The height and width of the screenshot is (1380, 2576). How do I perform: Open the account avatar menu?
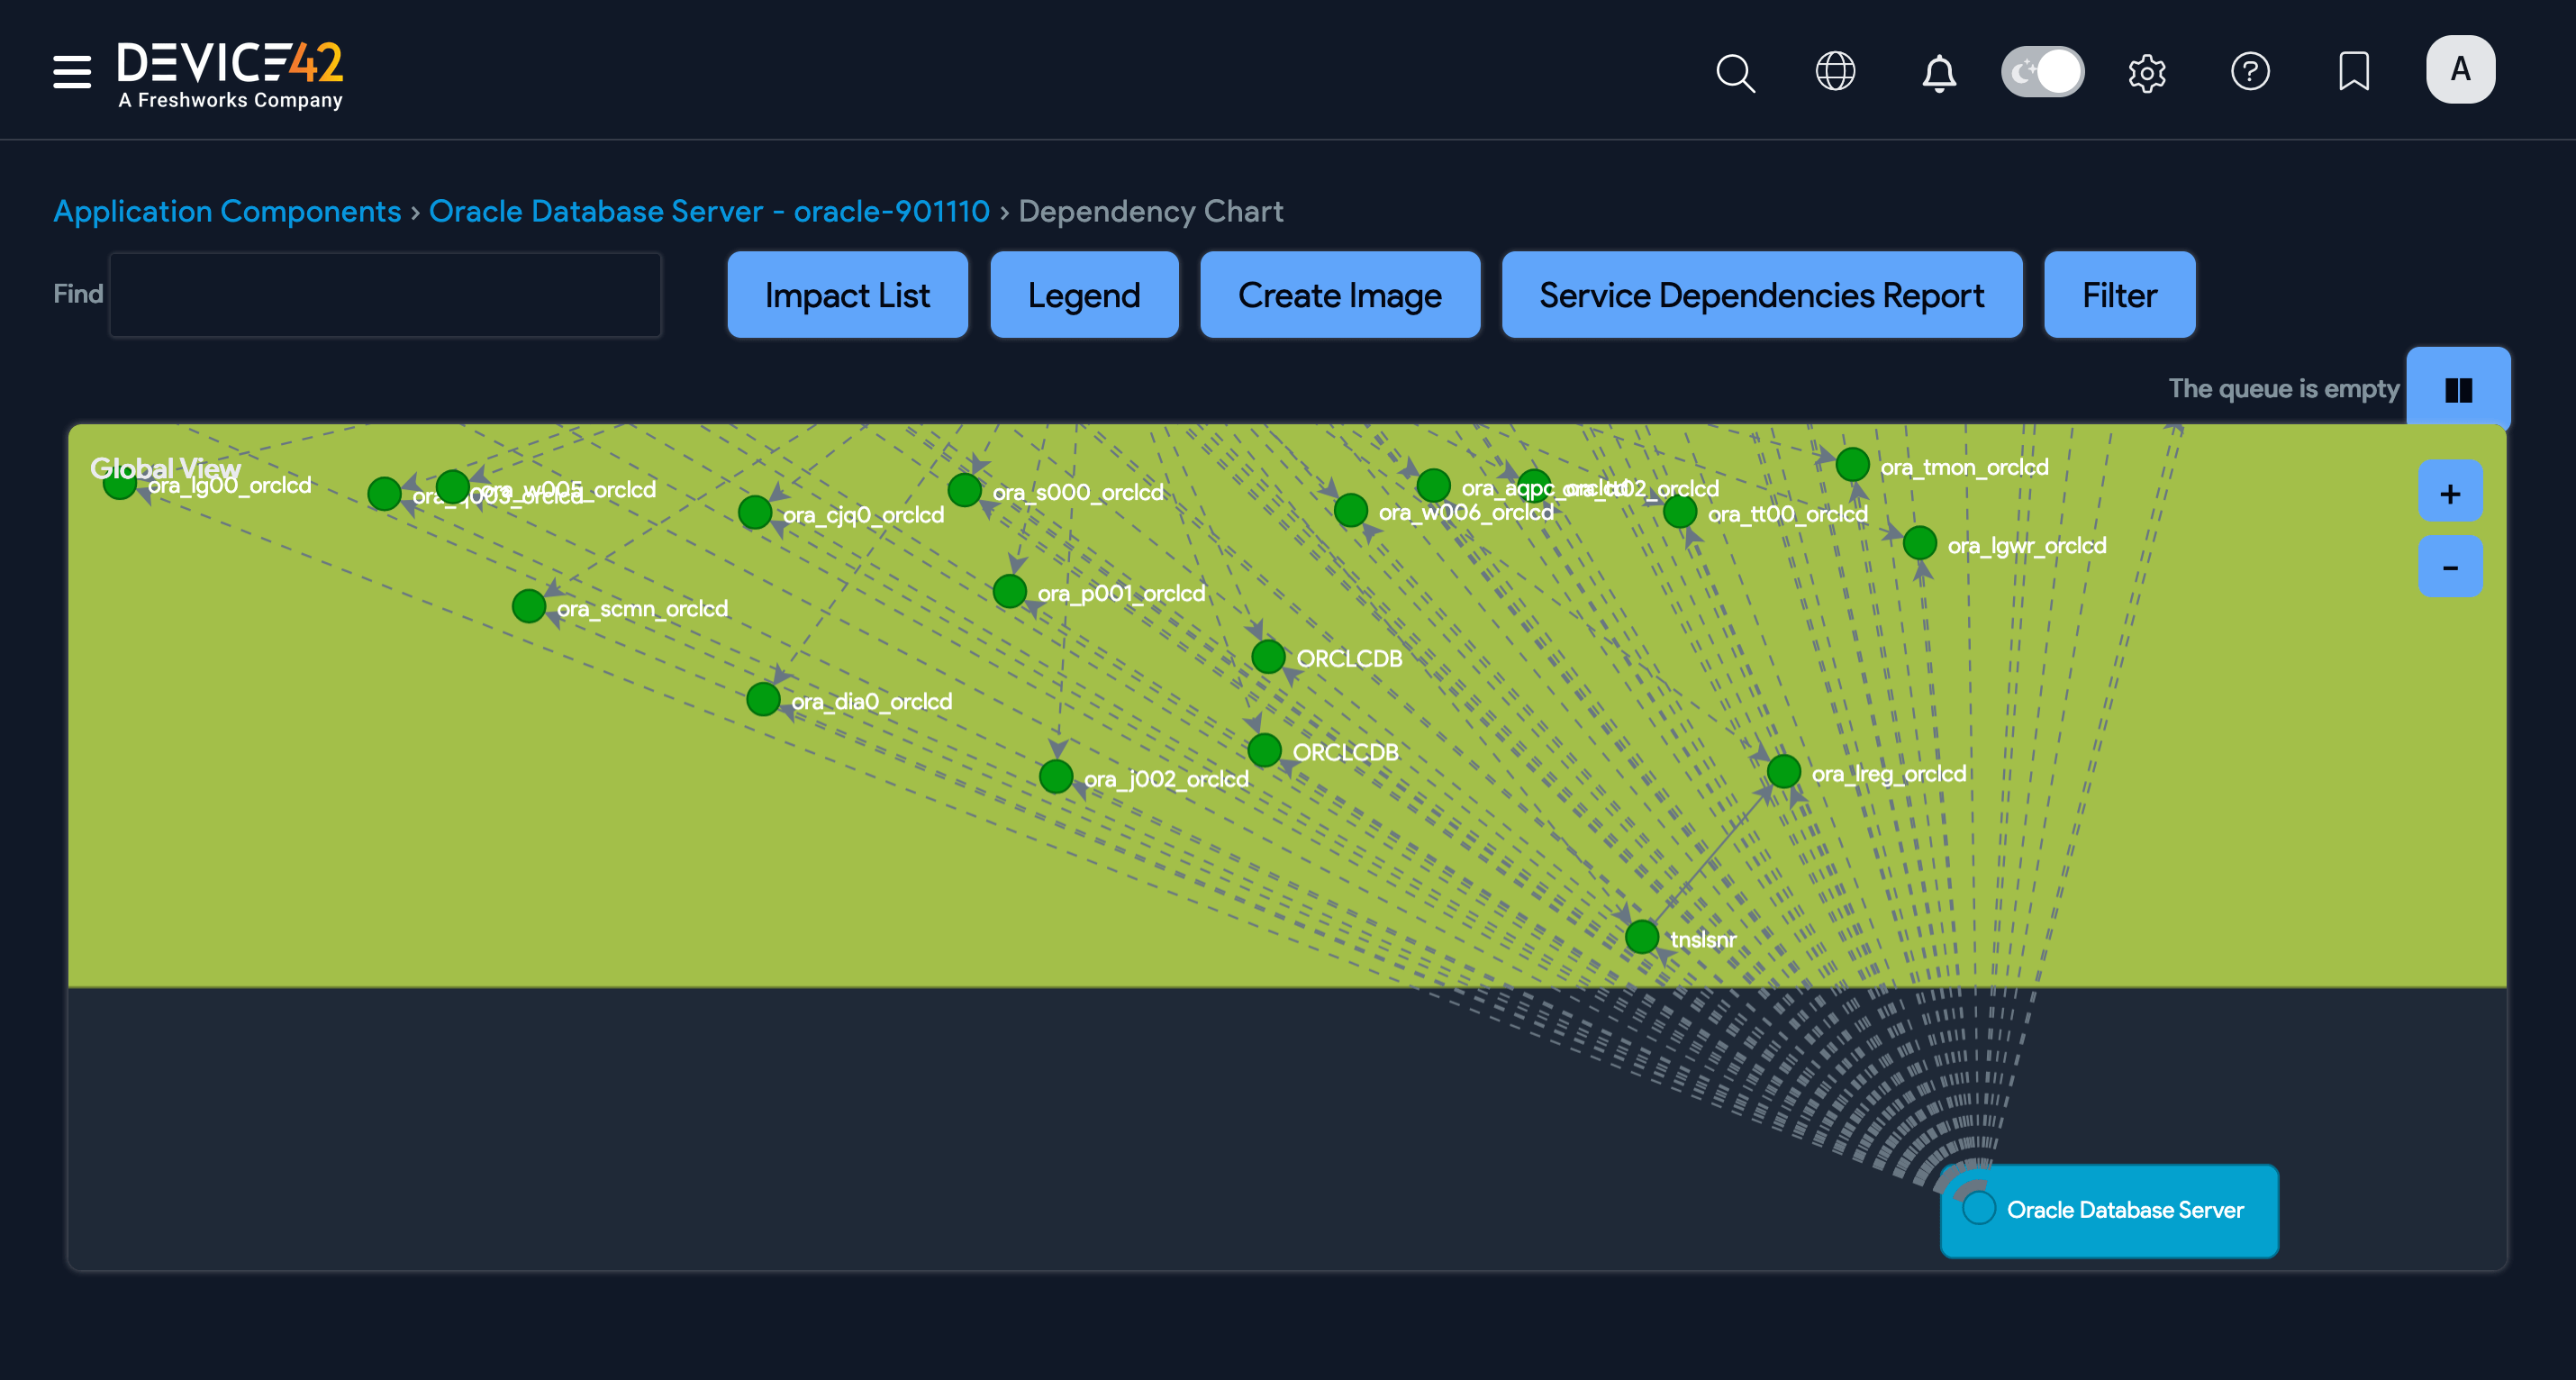[x=2459, y=68]
